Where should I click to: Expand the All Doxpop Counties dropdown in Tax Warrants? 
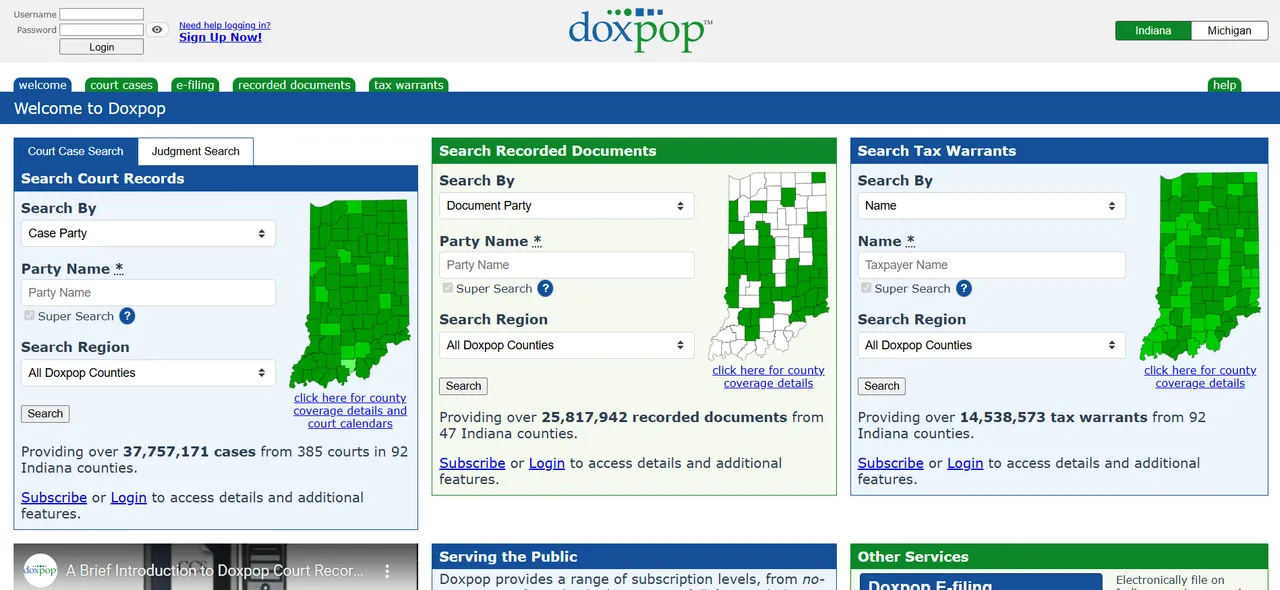point(990,345)
